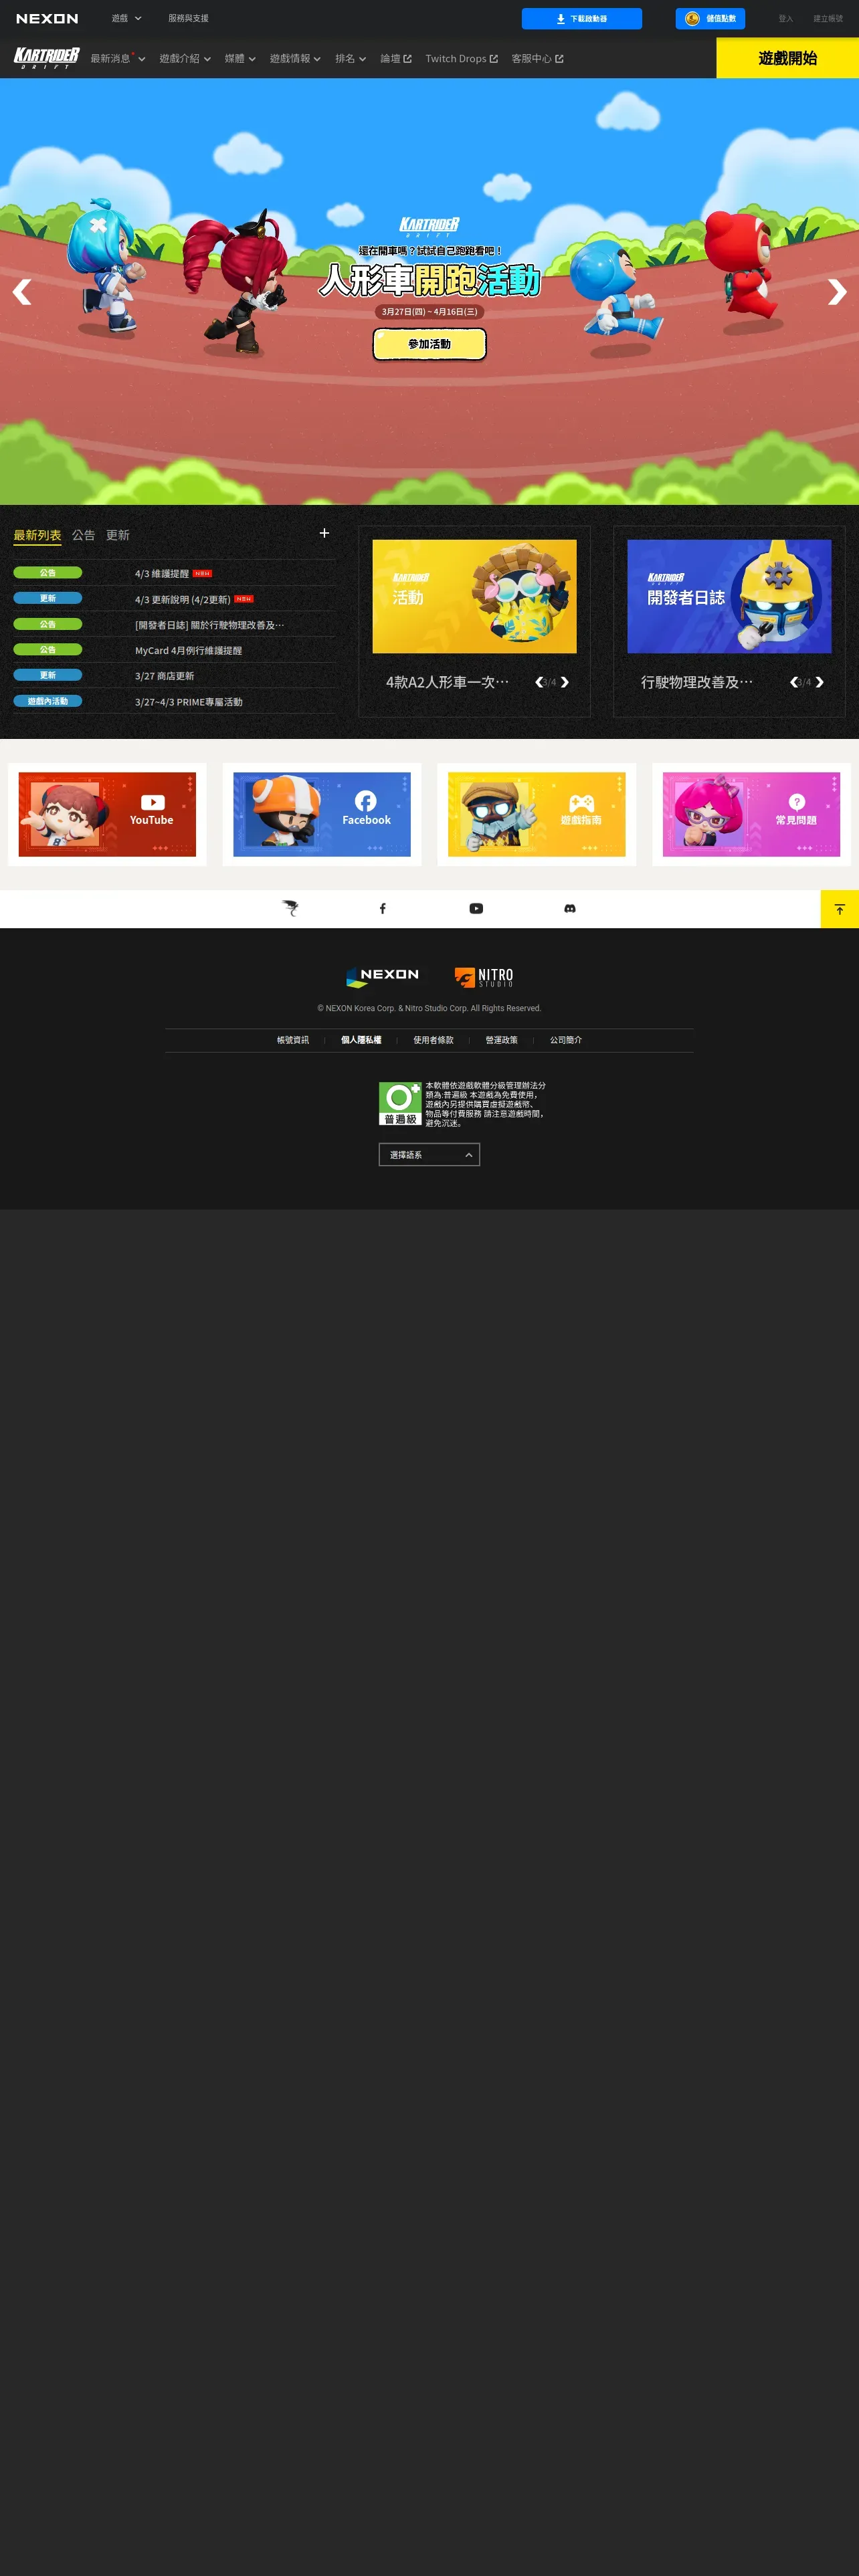Image resolution: width=859 pixels, height=2576 pixels.
Task: Expand the 媒體 navigation menu
Action: click(240, 59)
